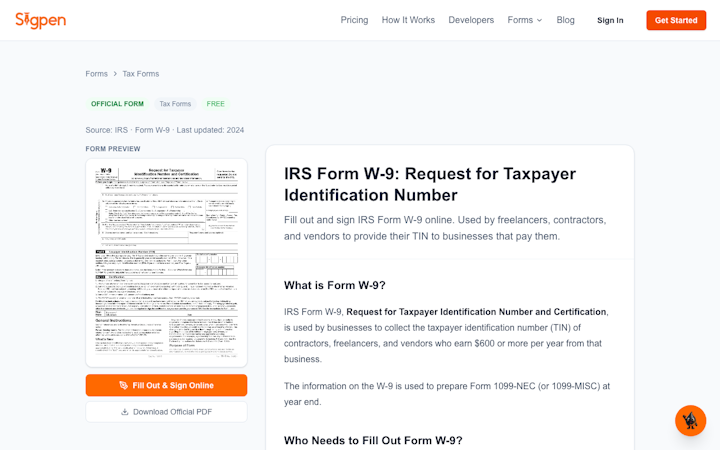This screenshot has width=720, height=450.
Task: Open the W-9 form preview thumbnail
Action: [x=166, y=263]
